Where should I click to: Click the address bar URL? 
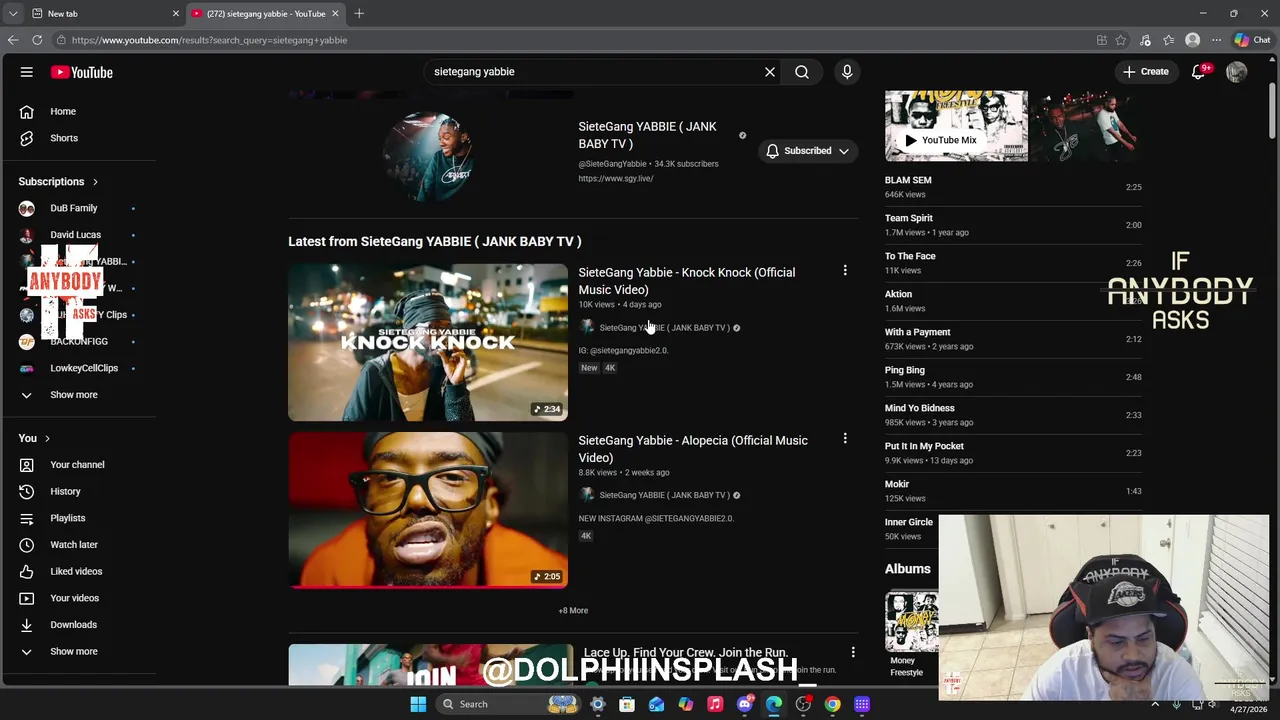(x=209, y=40)
